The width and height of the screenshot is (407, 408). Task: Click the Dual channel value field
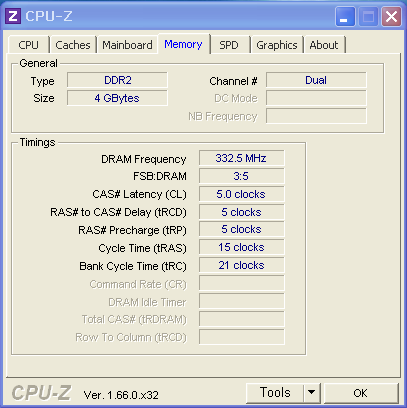[316, 80]
